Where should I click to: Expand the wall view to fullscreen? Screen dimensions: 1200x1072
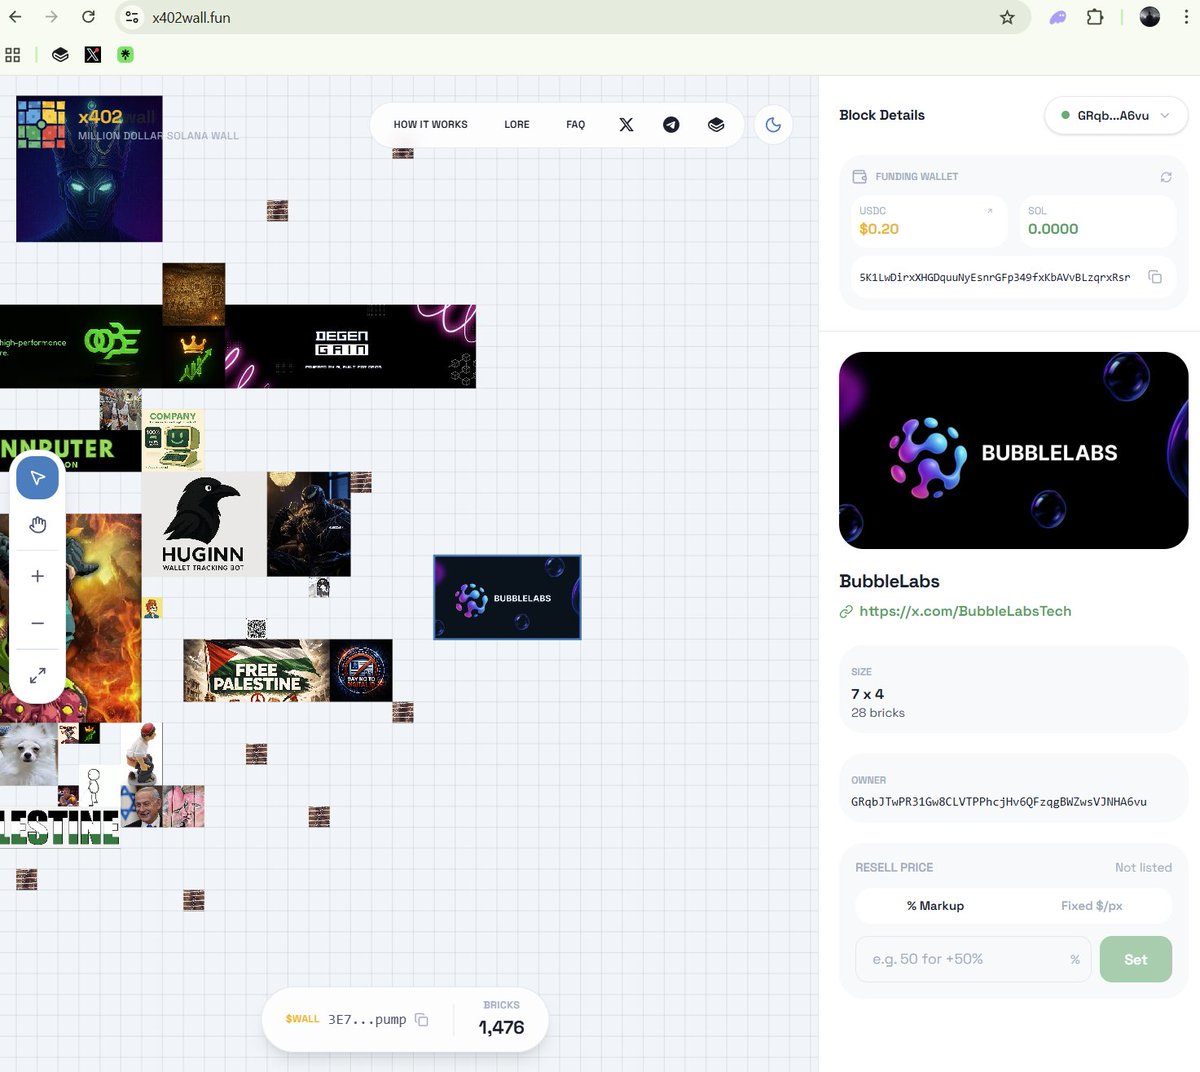point(38,676)
